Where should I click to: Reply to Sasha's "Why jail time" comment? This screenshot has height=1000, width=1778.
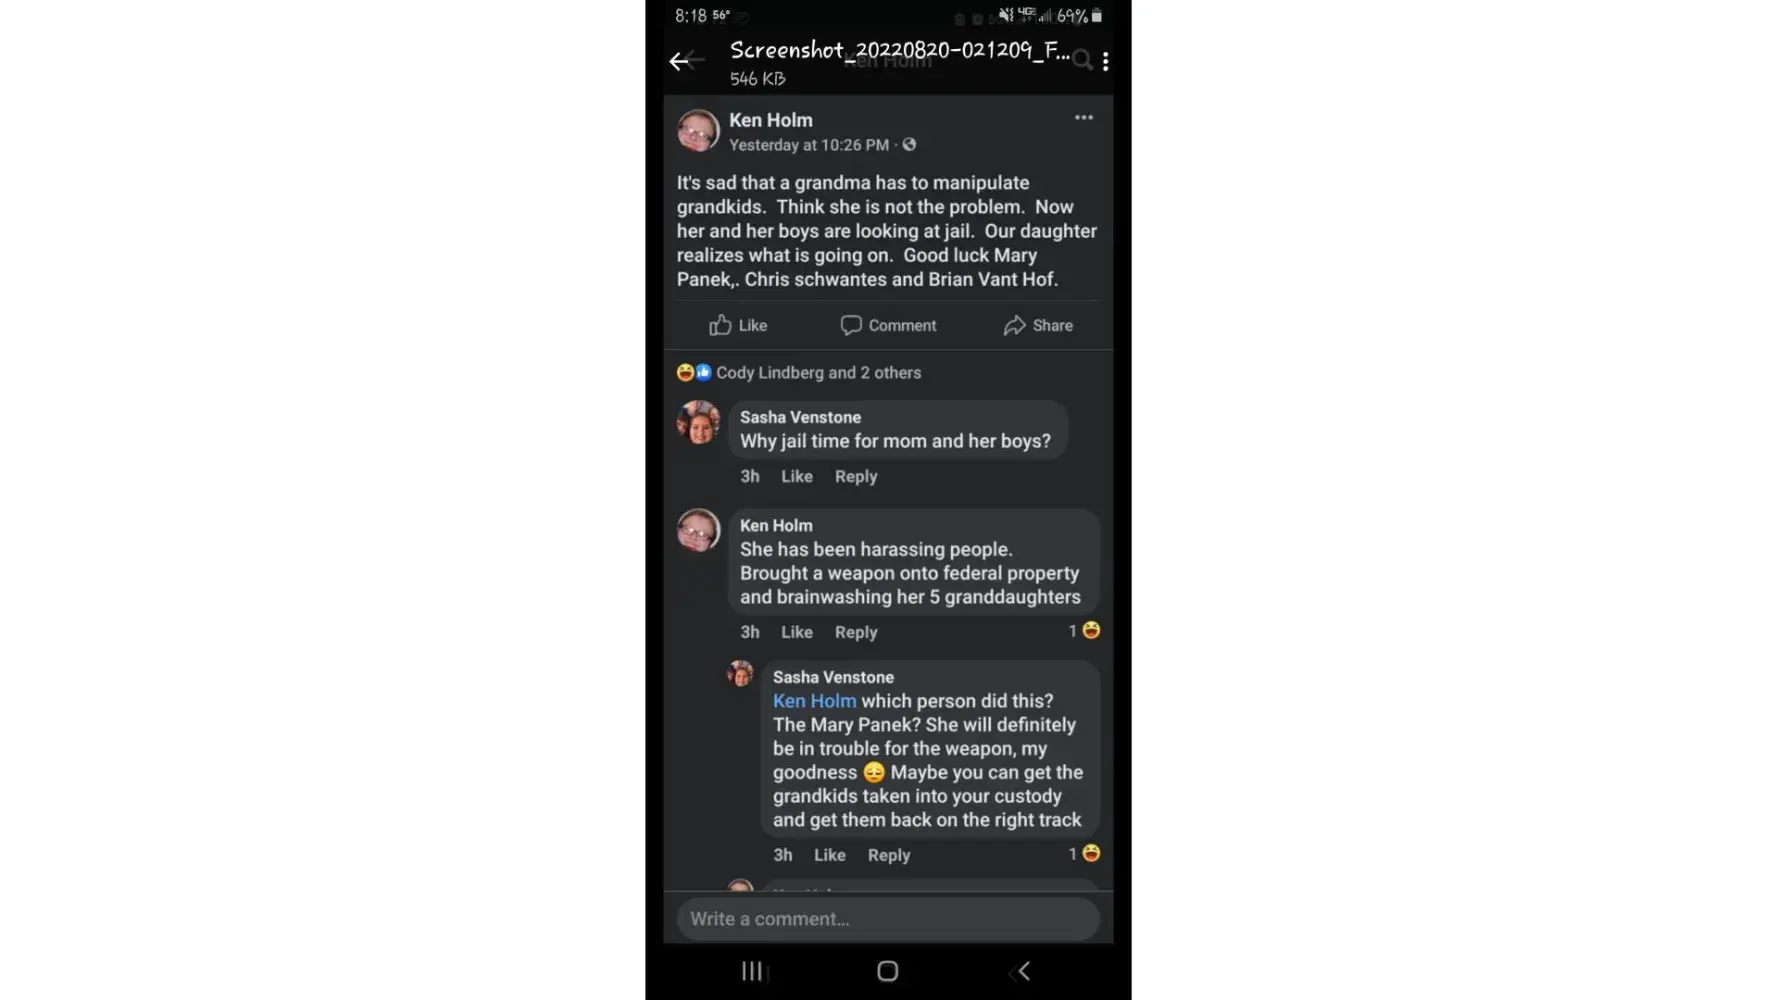[x=855, y=477]
